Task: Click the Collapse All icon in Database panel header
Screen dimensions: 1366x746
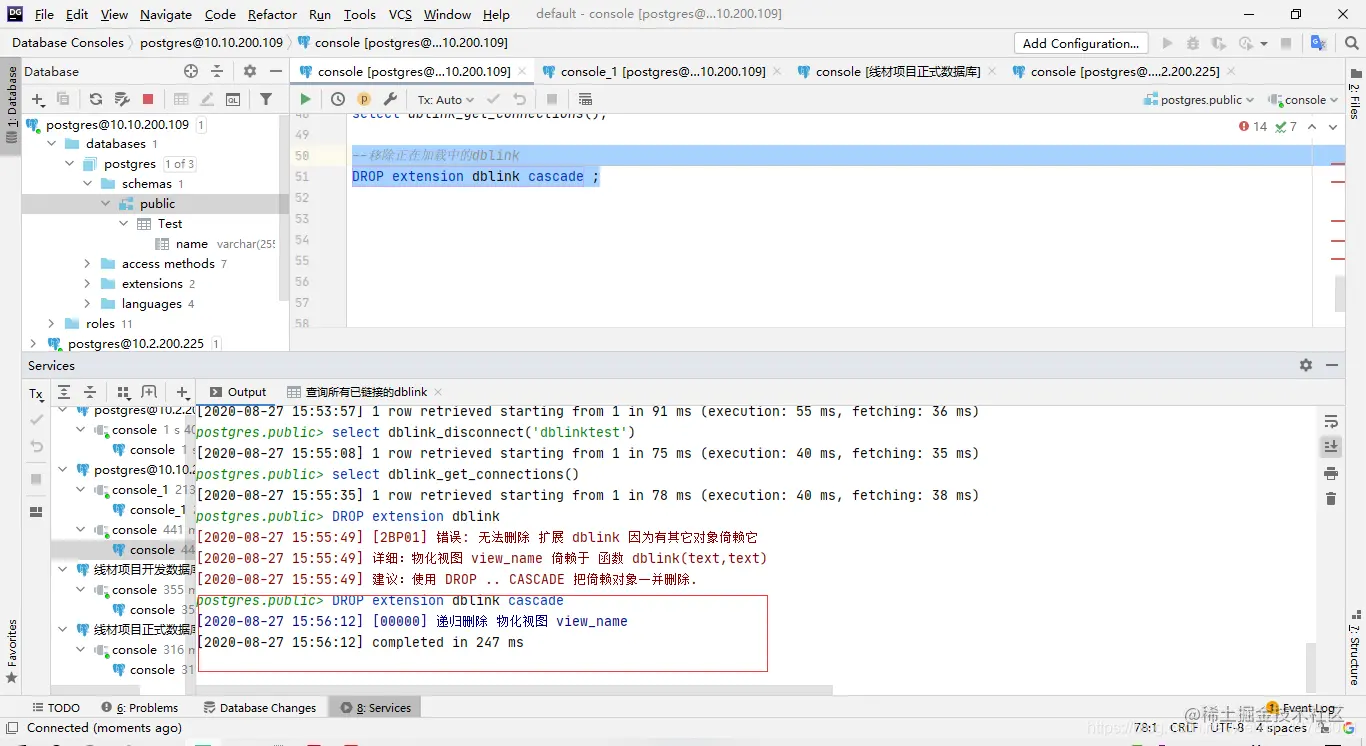Action: click(217, 71)
